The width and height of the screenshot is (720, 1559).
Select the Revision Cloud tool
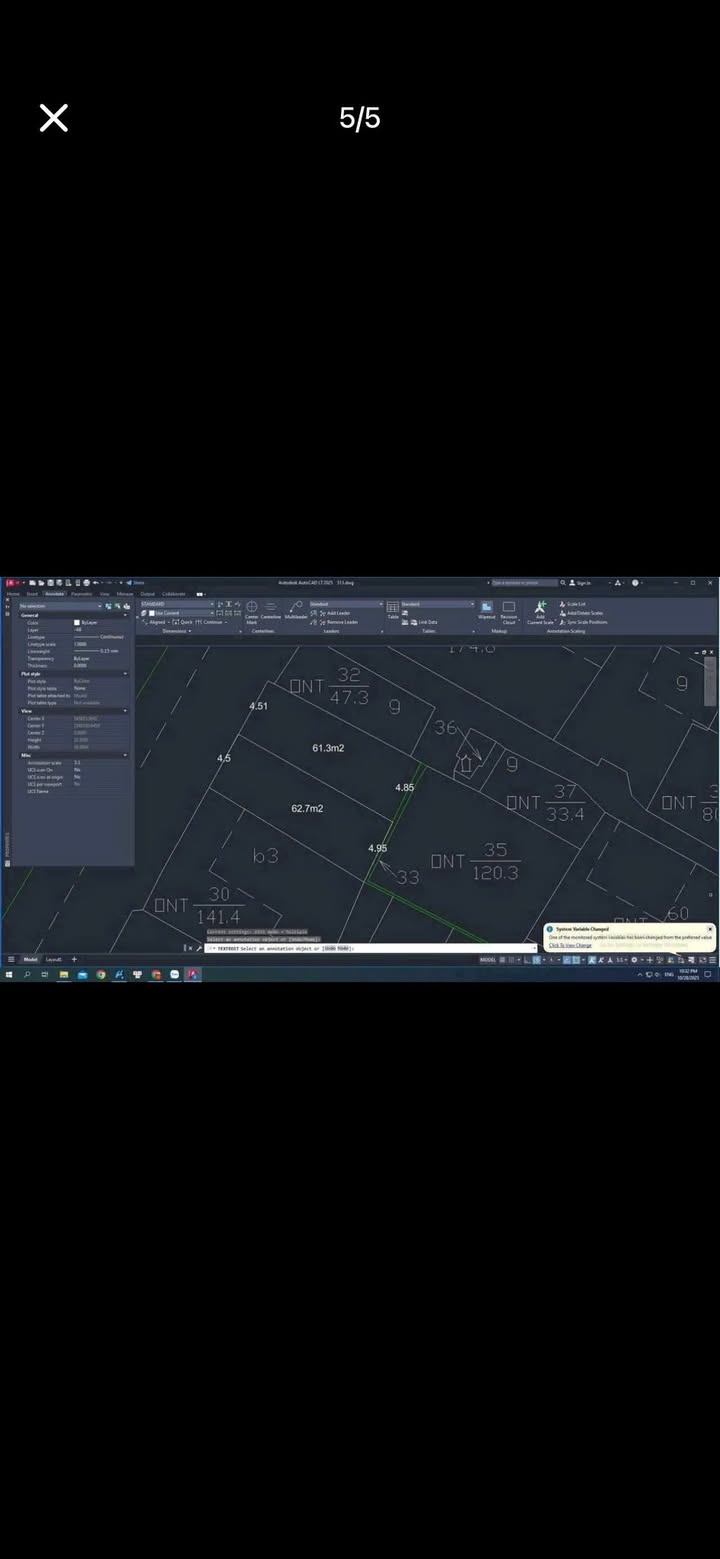pyautogui.click(x=509, y=610)
